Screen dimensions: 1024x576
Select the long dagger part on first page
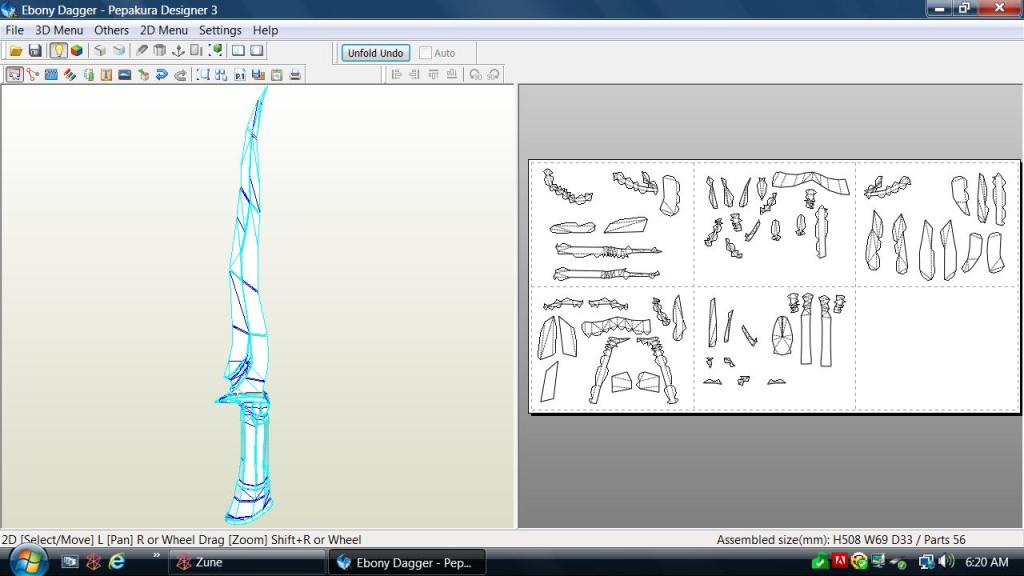[608, 250]
